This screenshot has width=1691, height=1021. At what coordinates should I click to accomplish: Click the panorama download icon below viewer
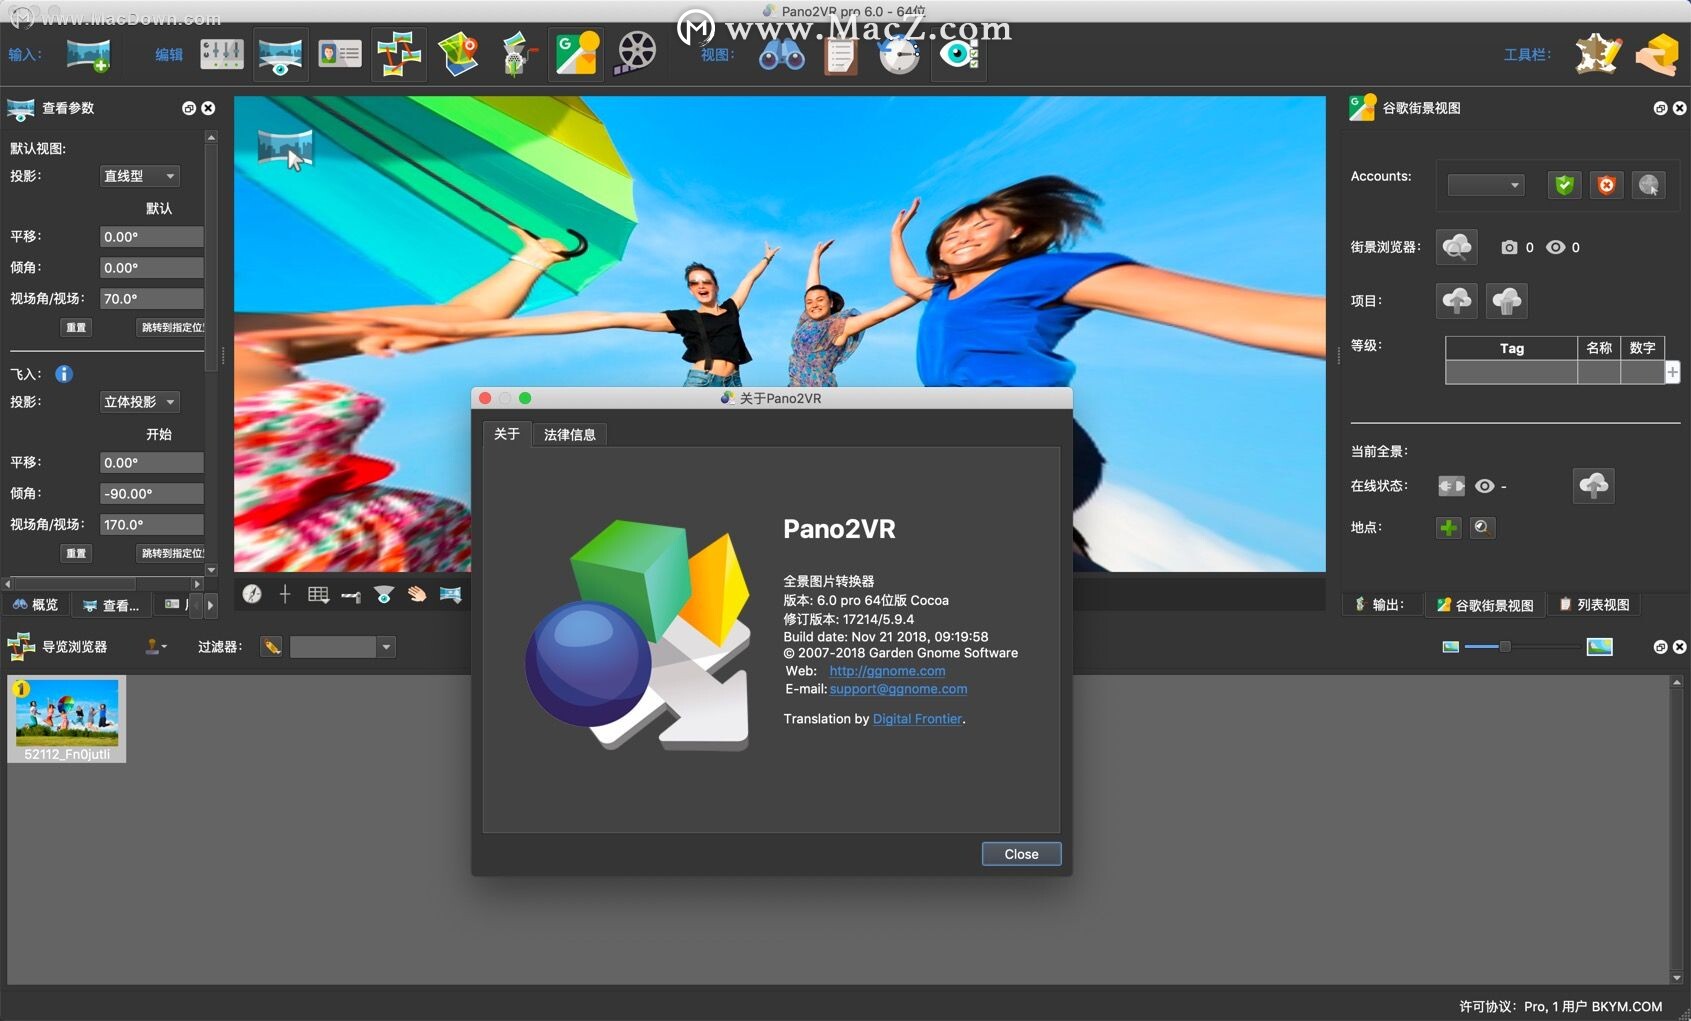[451, 594]
